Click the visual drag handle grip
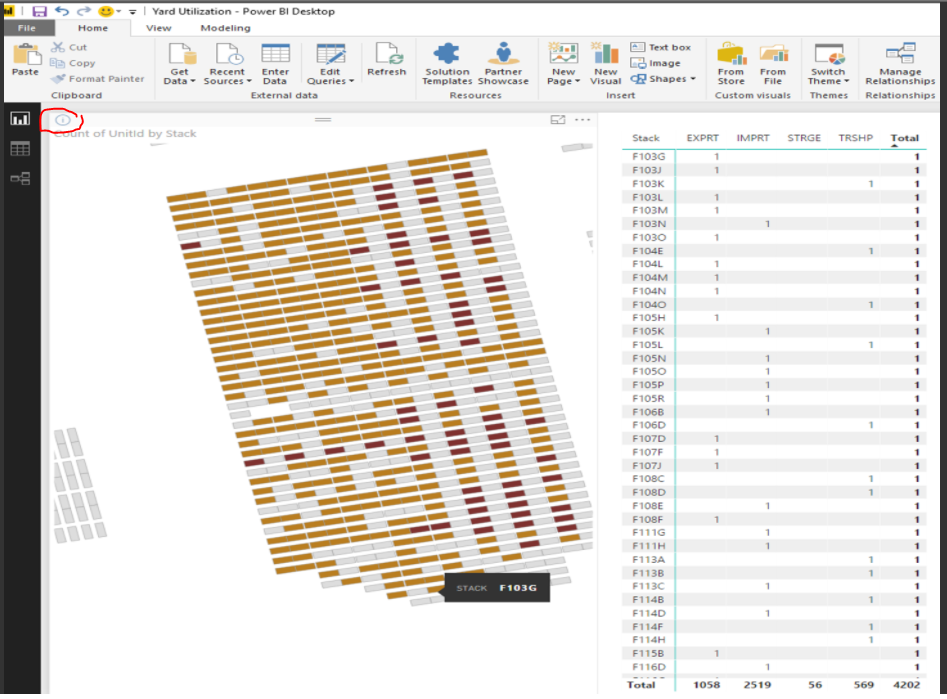The width and height of the screenshot is (947, 699). point(323,120)
